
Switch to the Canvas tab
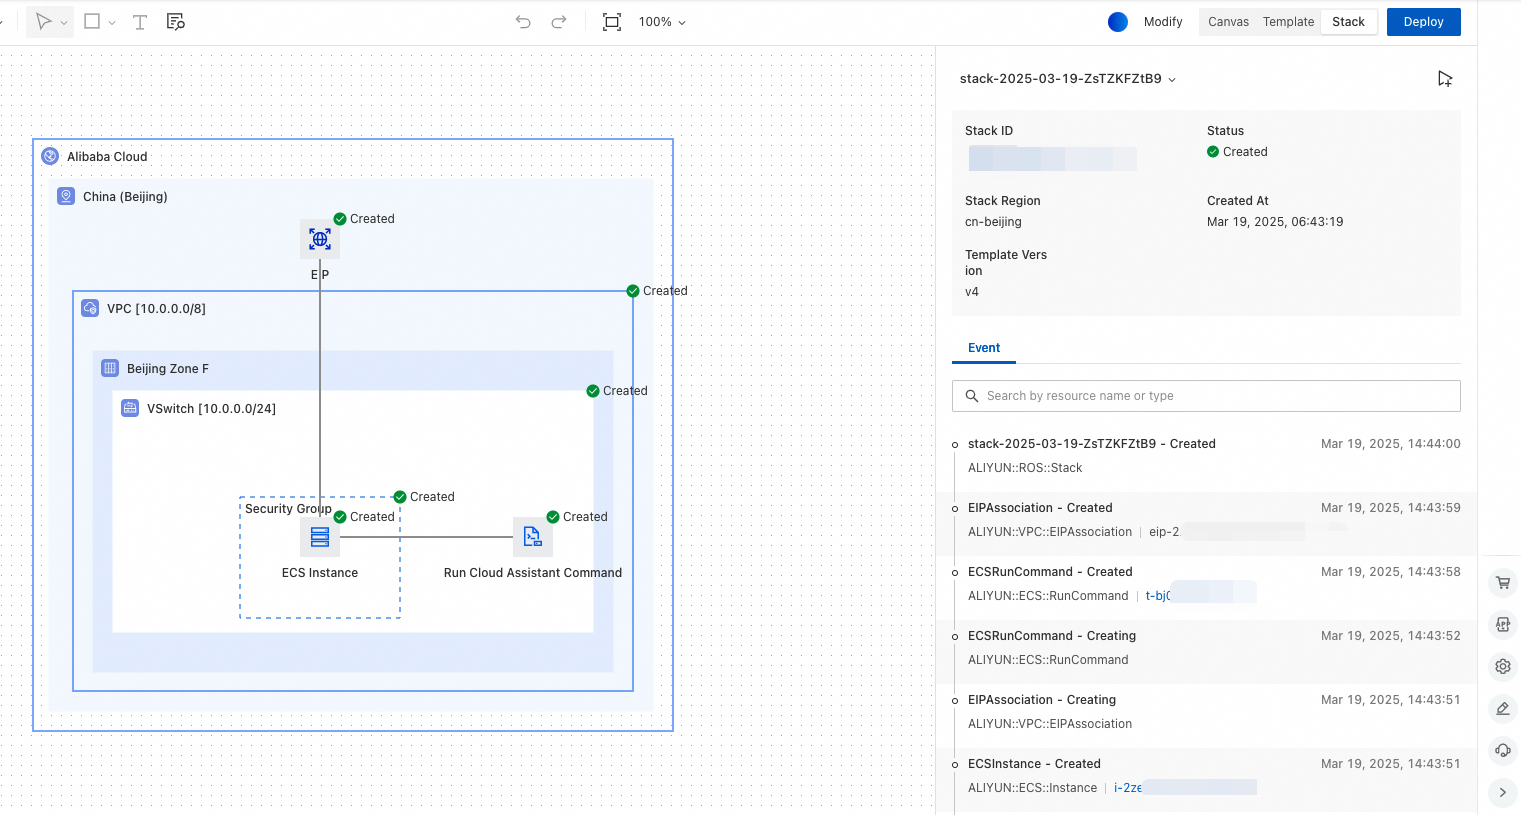point(1228,22)
